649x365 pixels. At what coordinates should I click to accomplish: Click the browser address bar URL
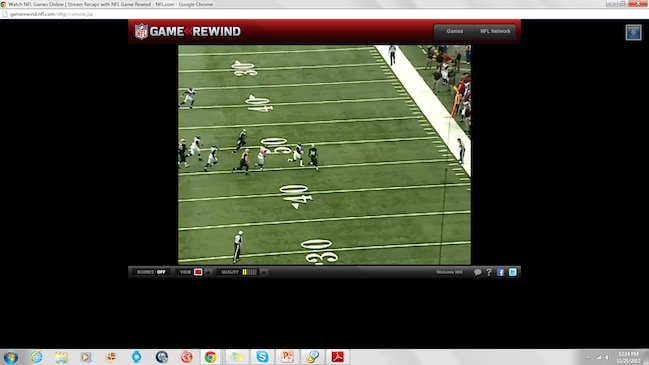click(51, 14)
